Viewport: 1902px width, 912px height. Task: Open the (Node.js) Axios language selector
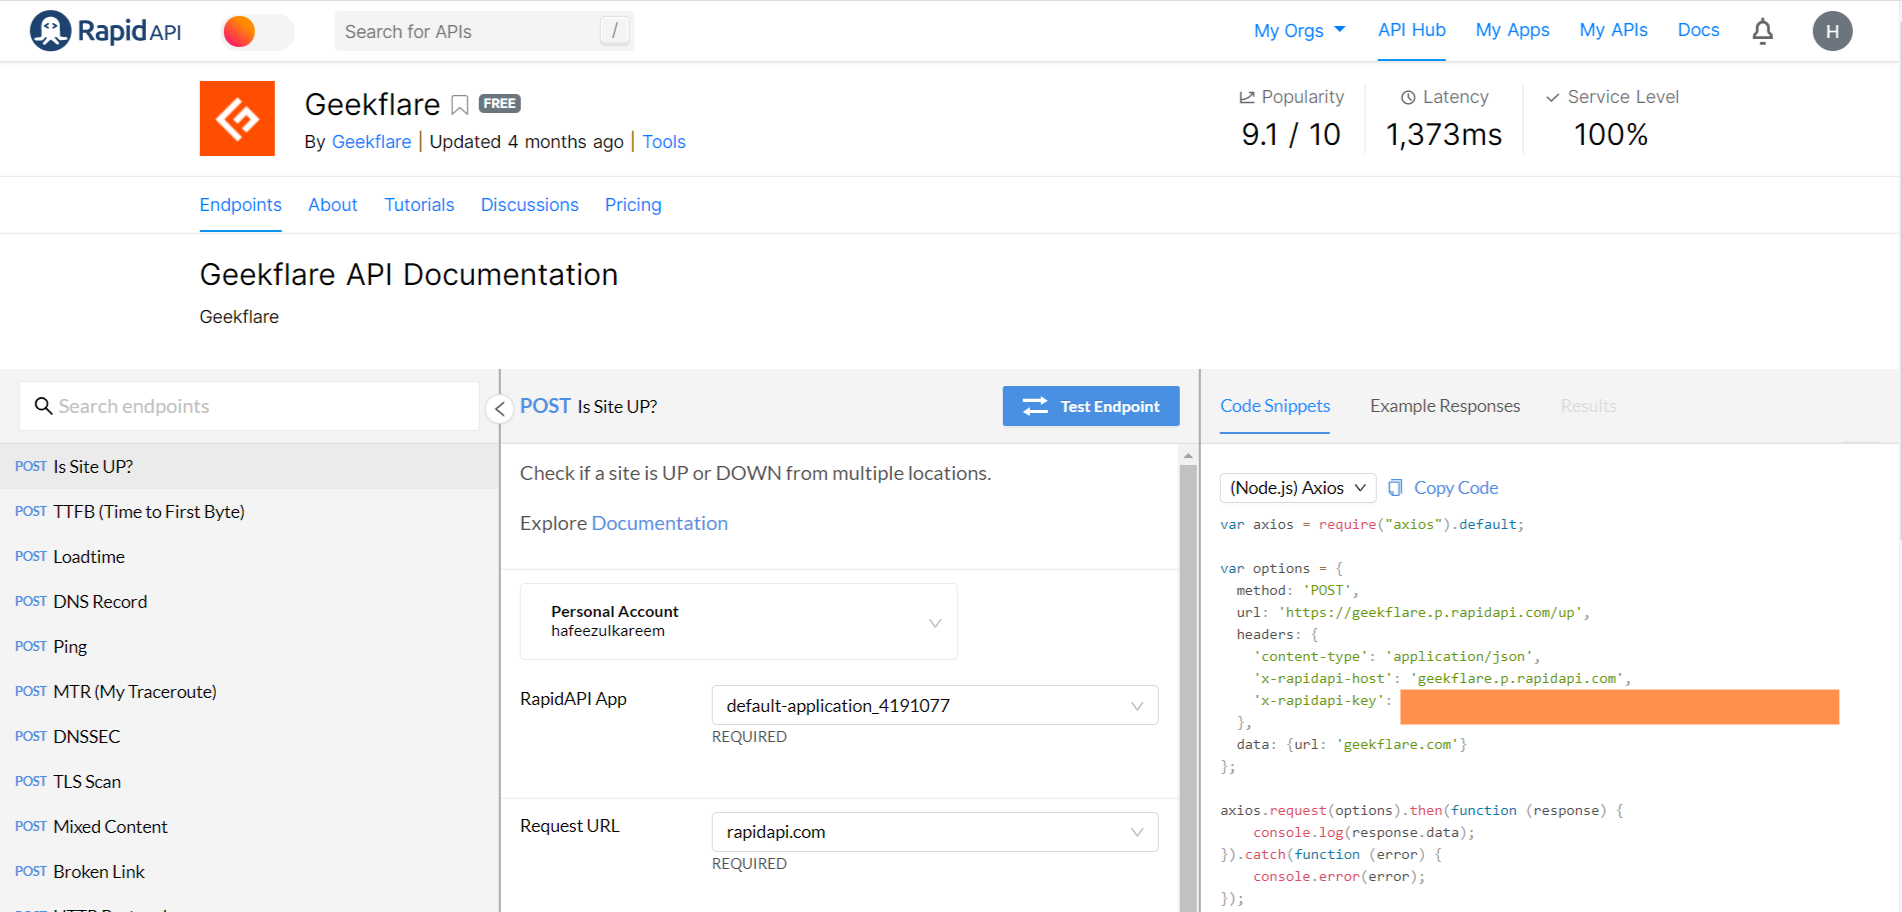[x=1297, y=488]
